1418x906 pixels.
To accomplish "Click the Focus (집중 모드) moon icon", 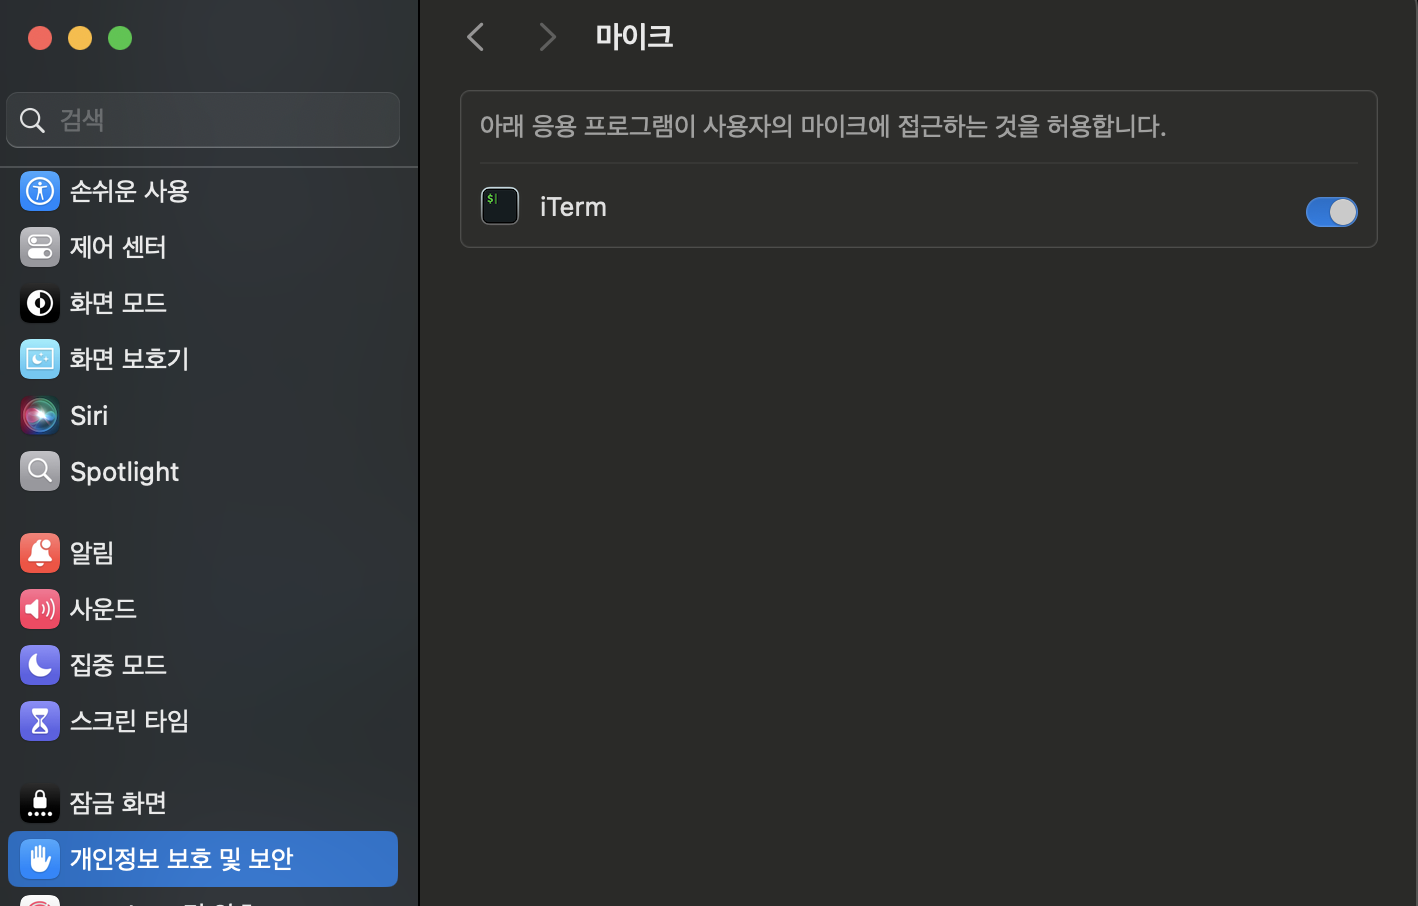I will tap(40, 665).
